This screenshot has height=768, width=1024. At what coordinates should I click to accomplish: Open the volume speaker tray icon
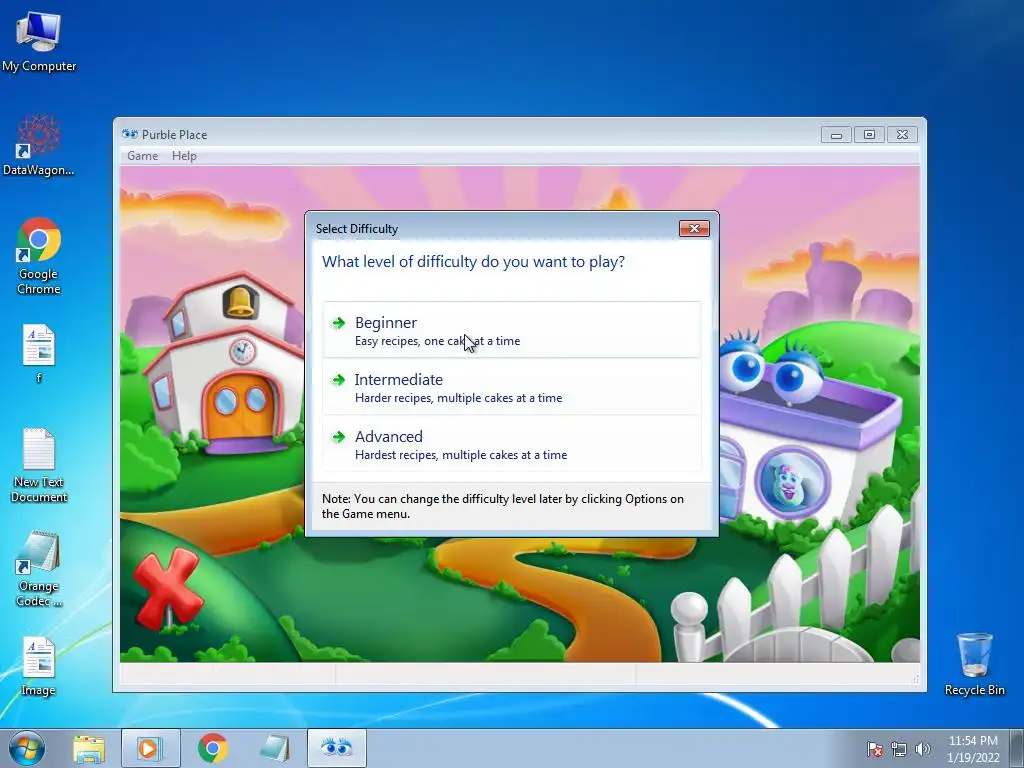[923, 749]
